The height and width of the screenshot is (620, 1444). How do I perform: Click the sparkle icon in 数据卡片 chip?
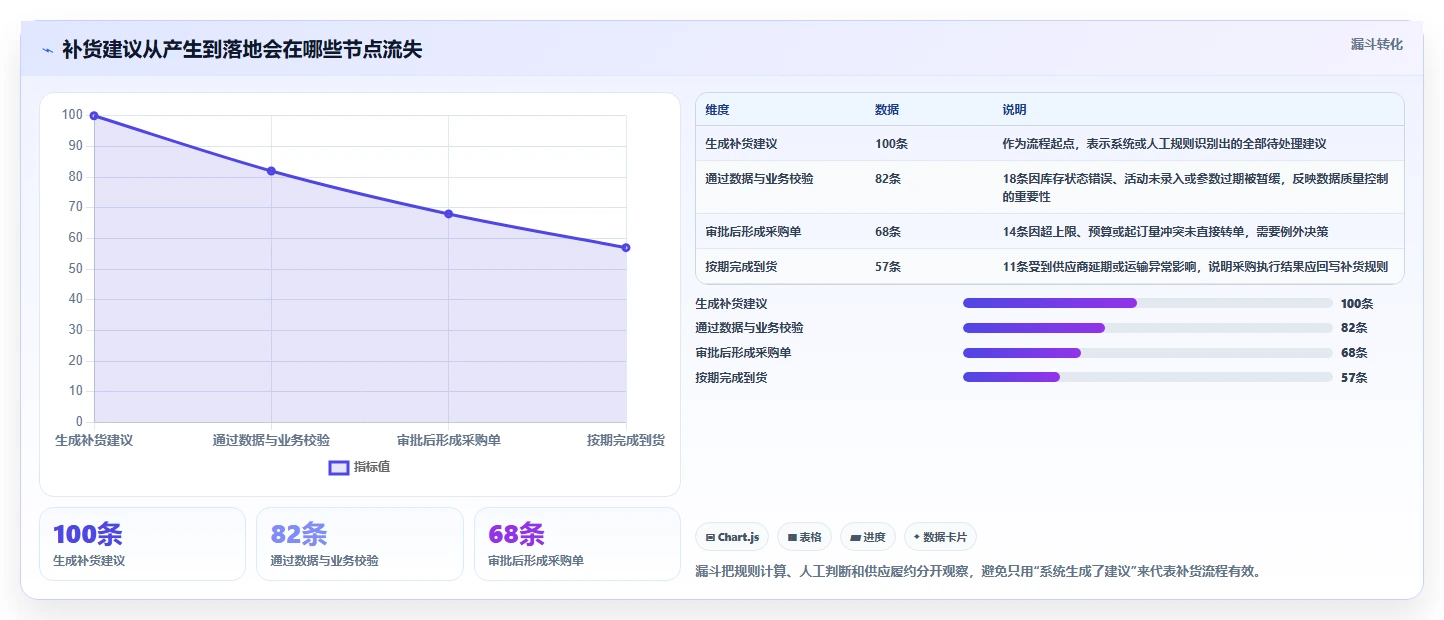[x=917, y=537]
